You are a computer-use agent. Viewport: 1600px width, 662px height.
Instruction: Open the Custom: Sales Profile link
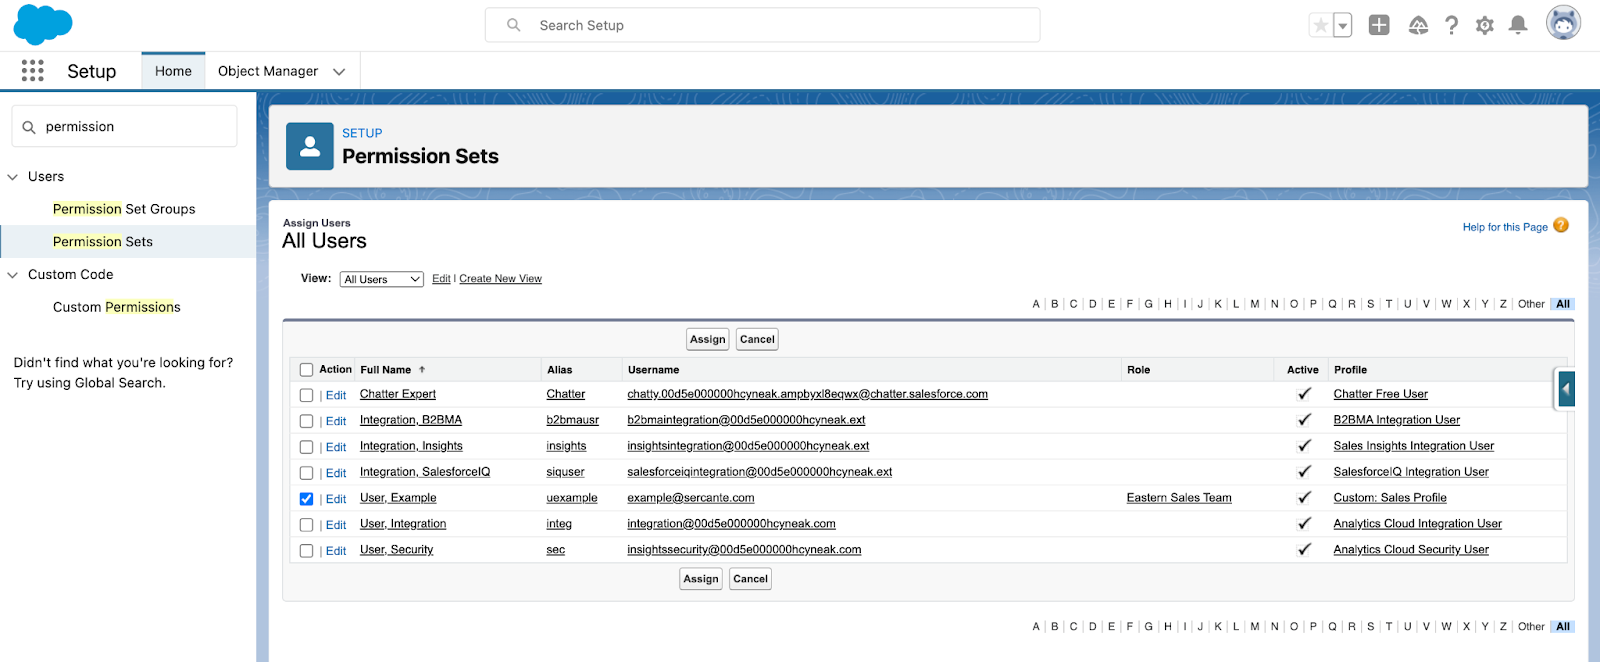coord(1390,498)
